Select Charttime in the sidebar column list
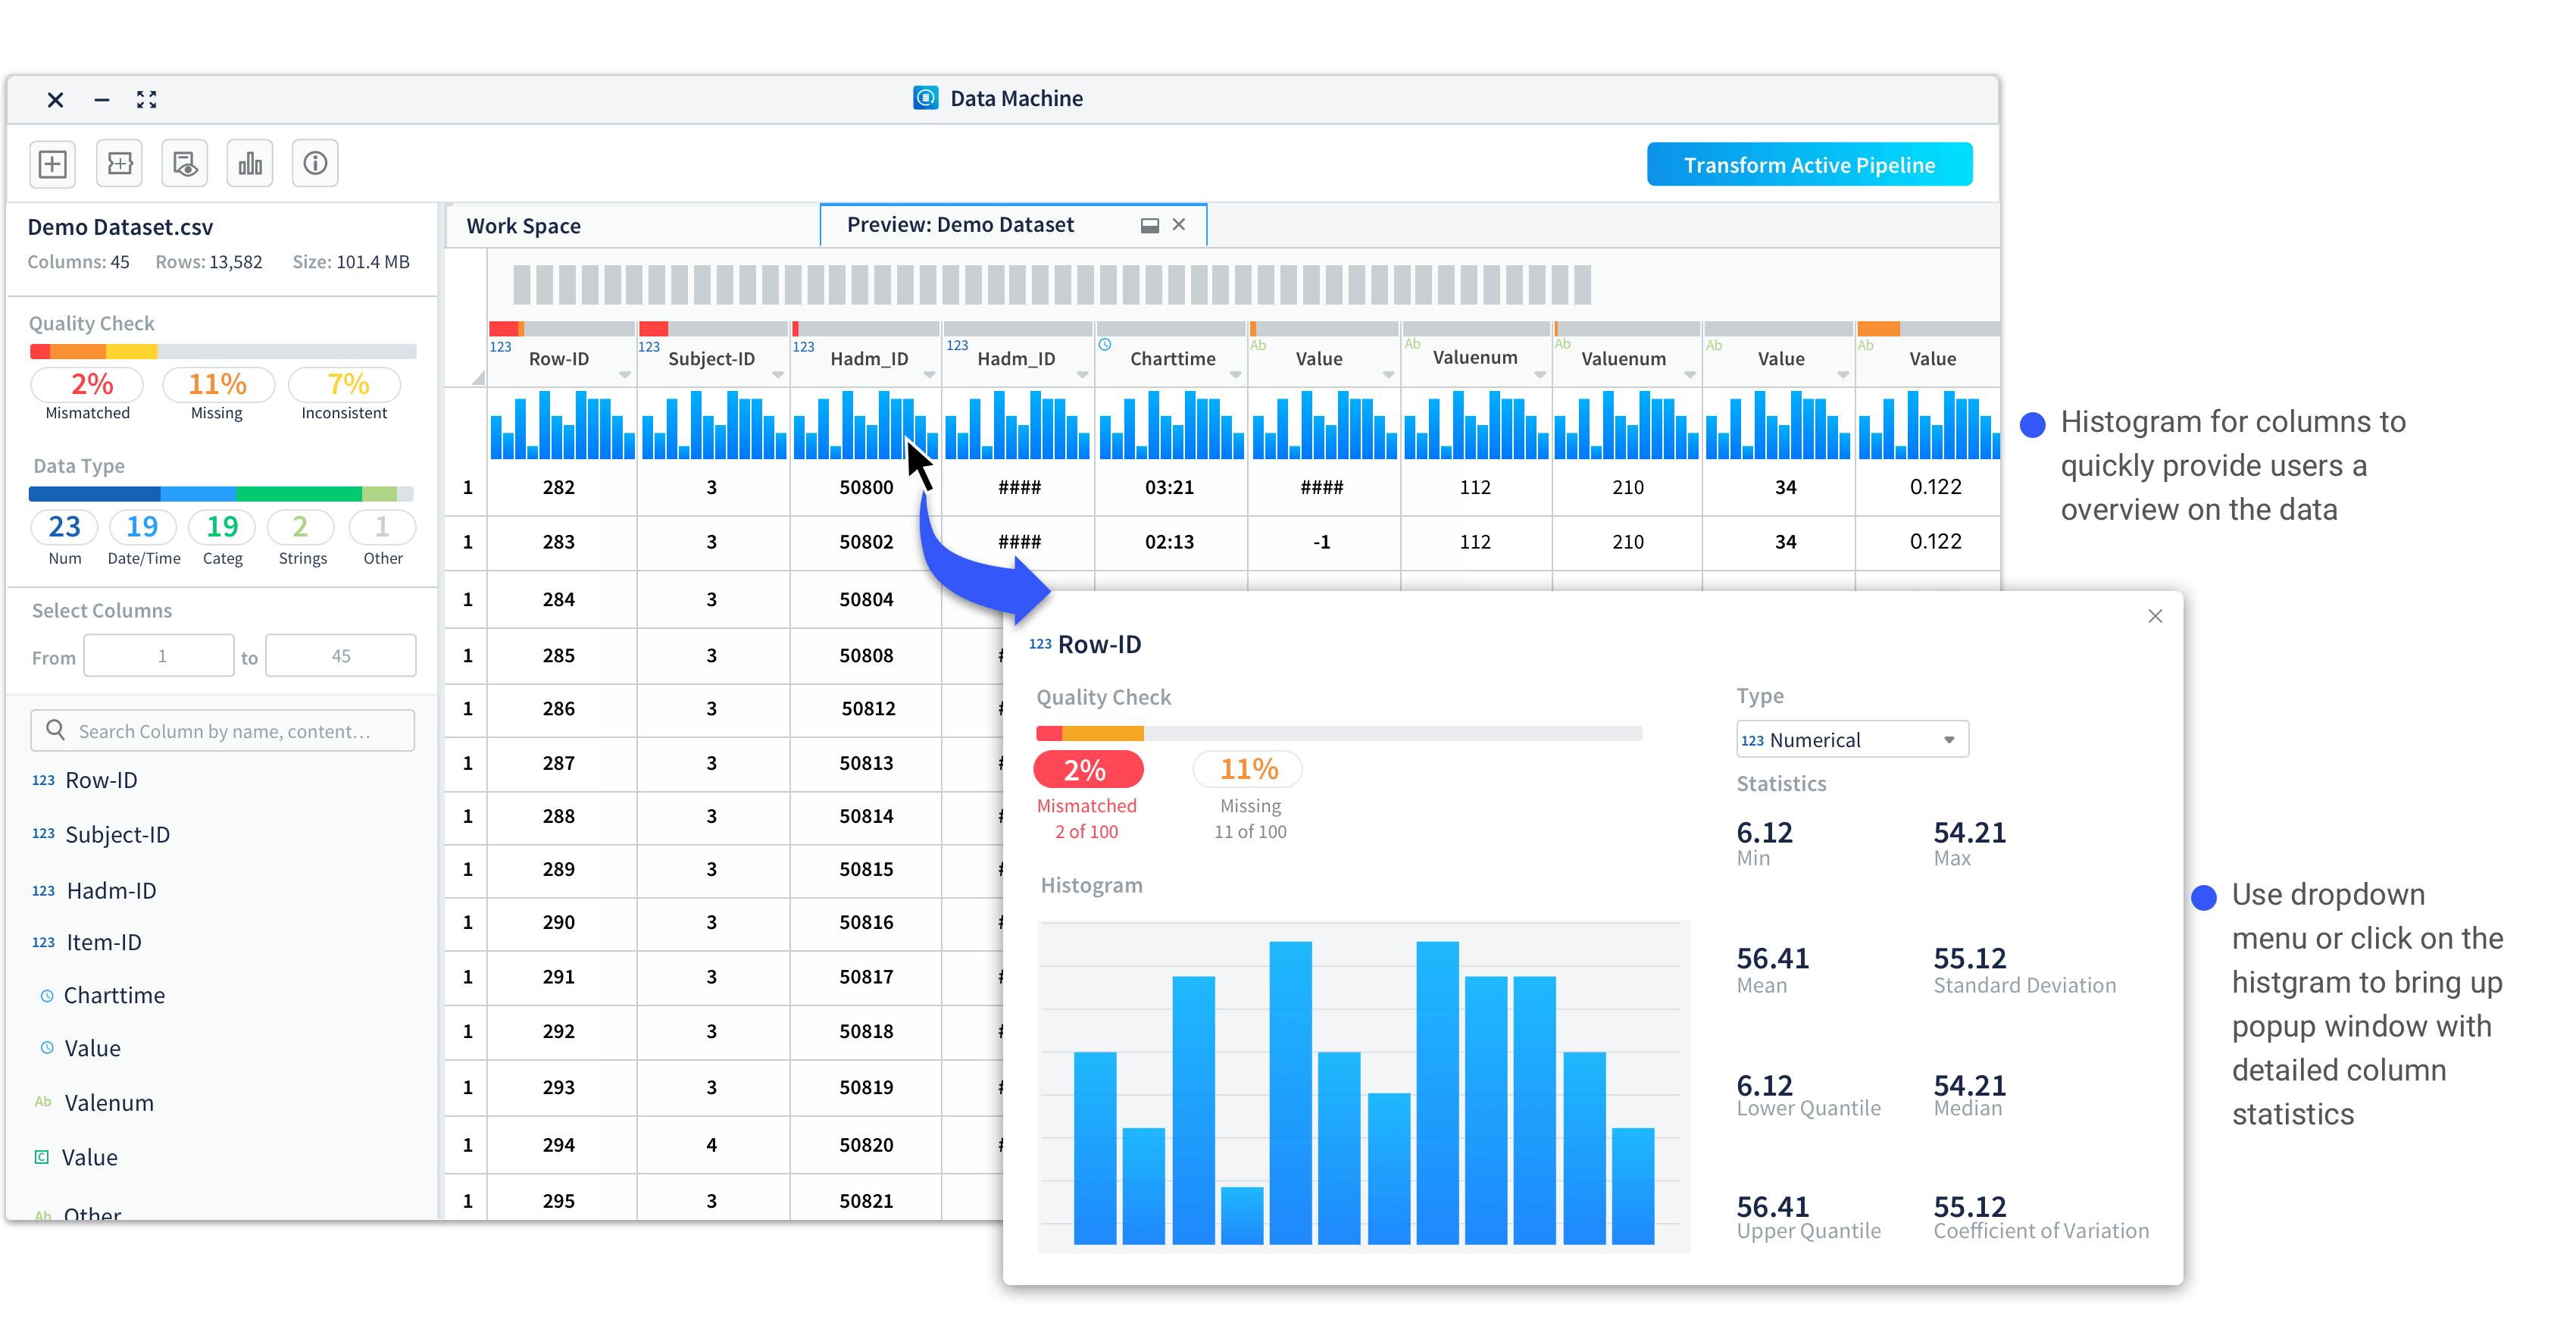The height and width of the screenshot is (1326, 2576). [x=114, y=995]
